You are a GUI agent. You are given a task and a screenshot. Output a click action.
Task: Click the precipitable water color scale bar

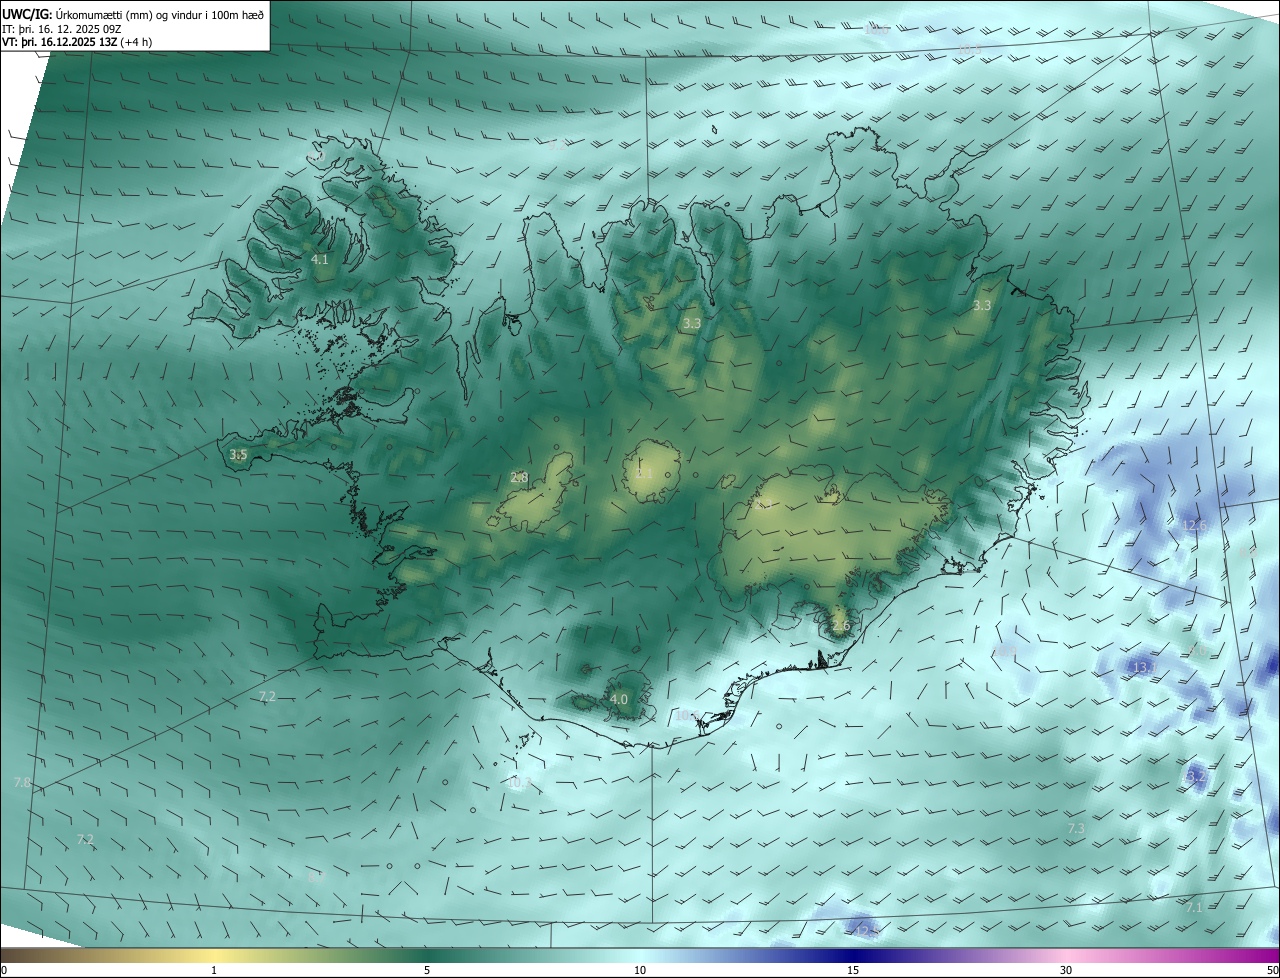pyautogui.click(x=640, y=956)
